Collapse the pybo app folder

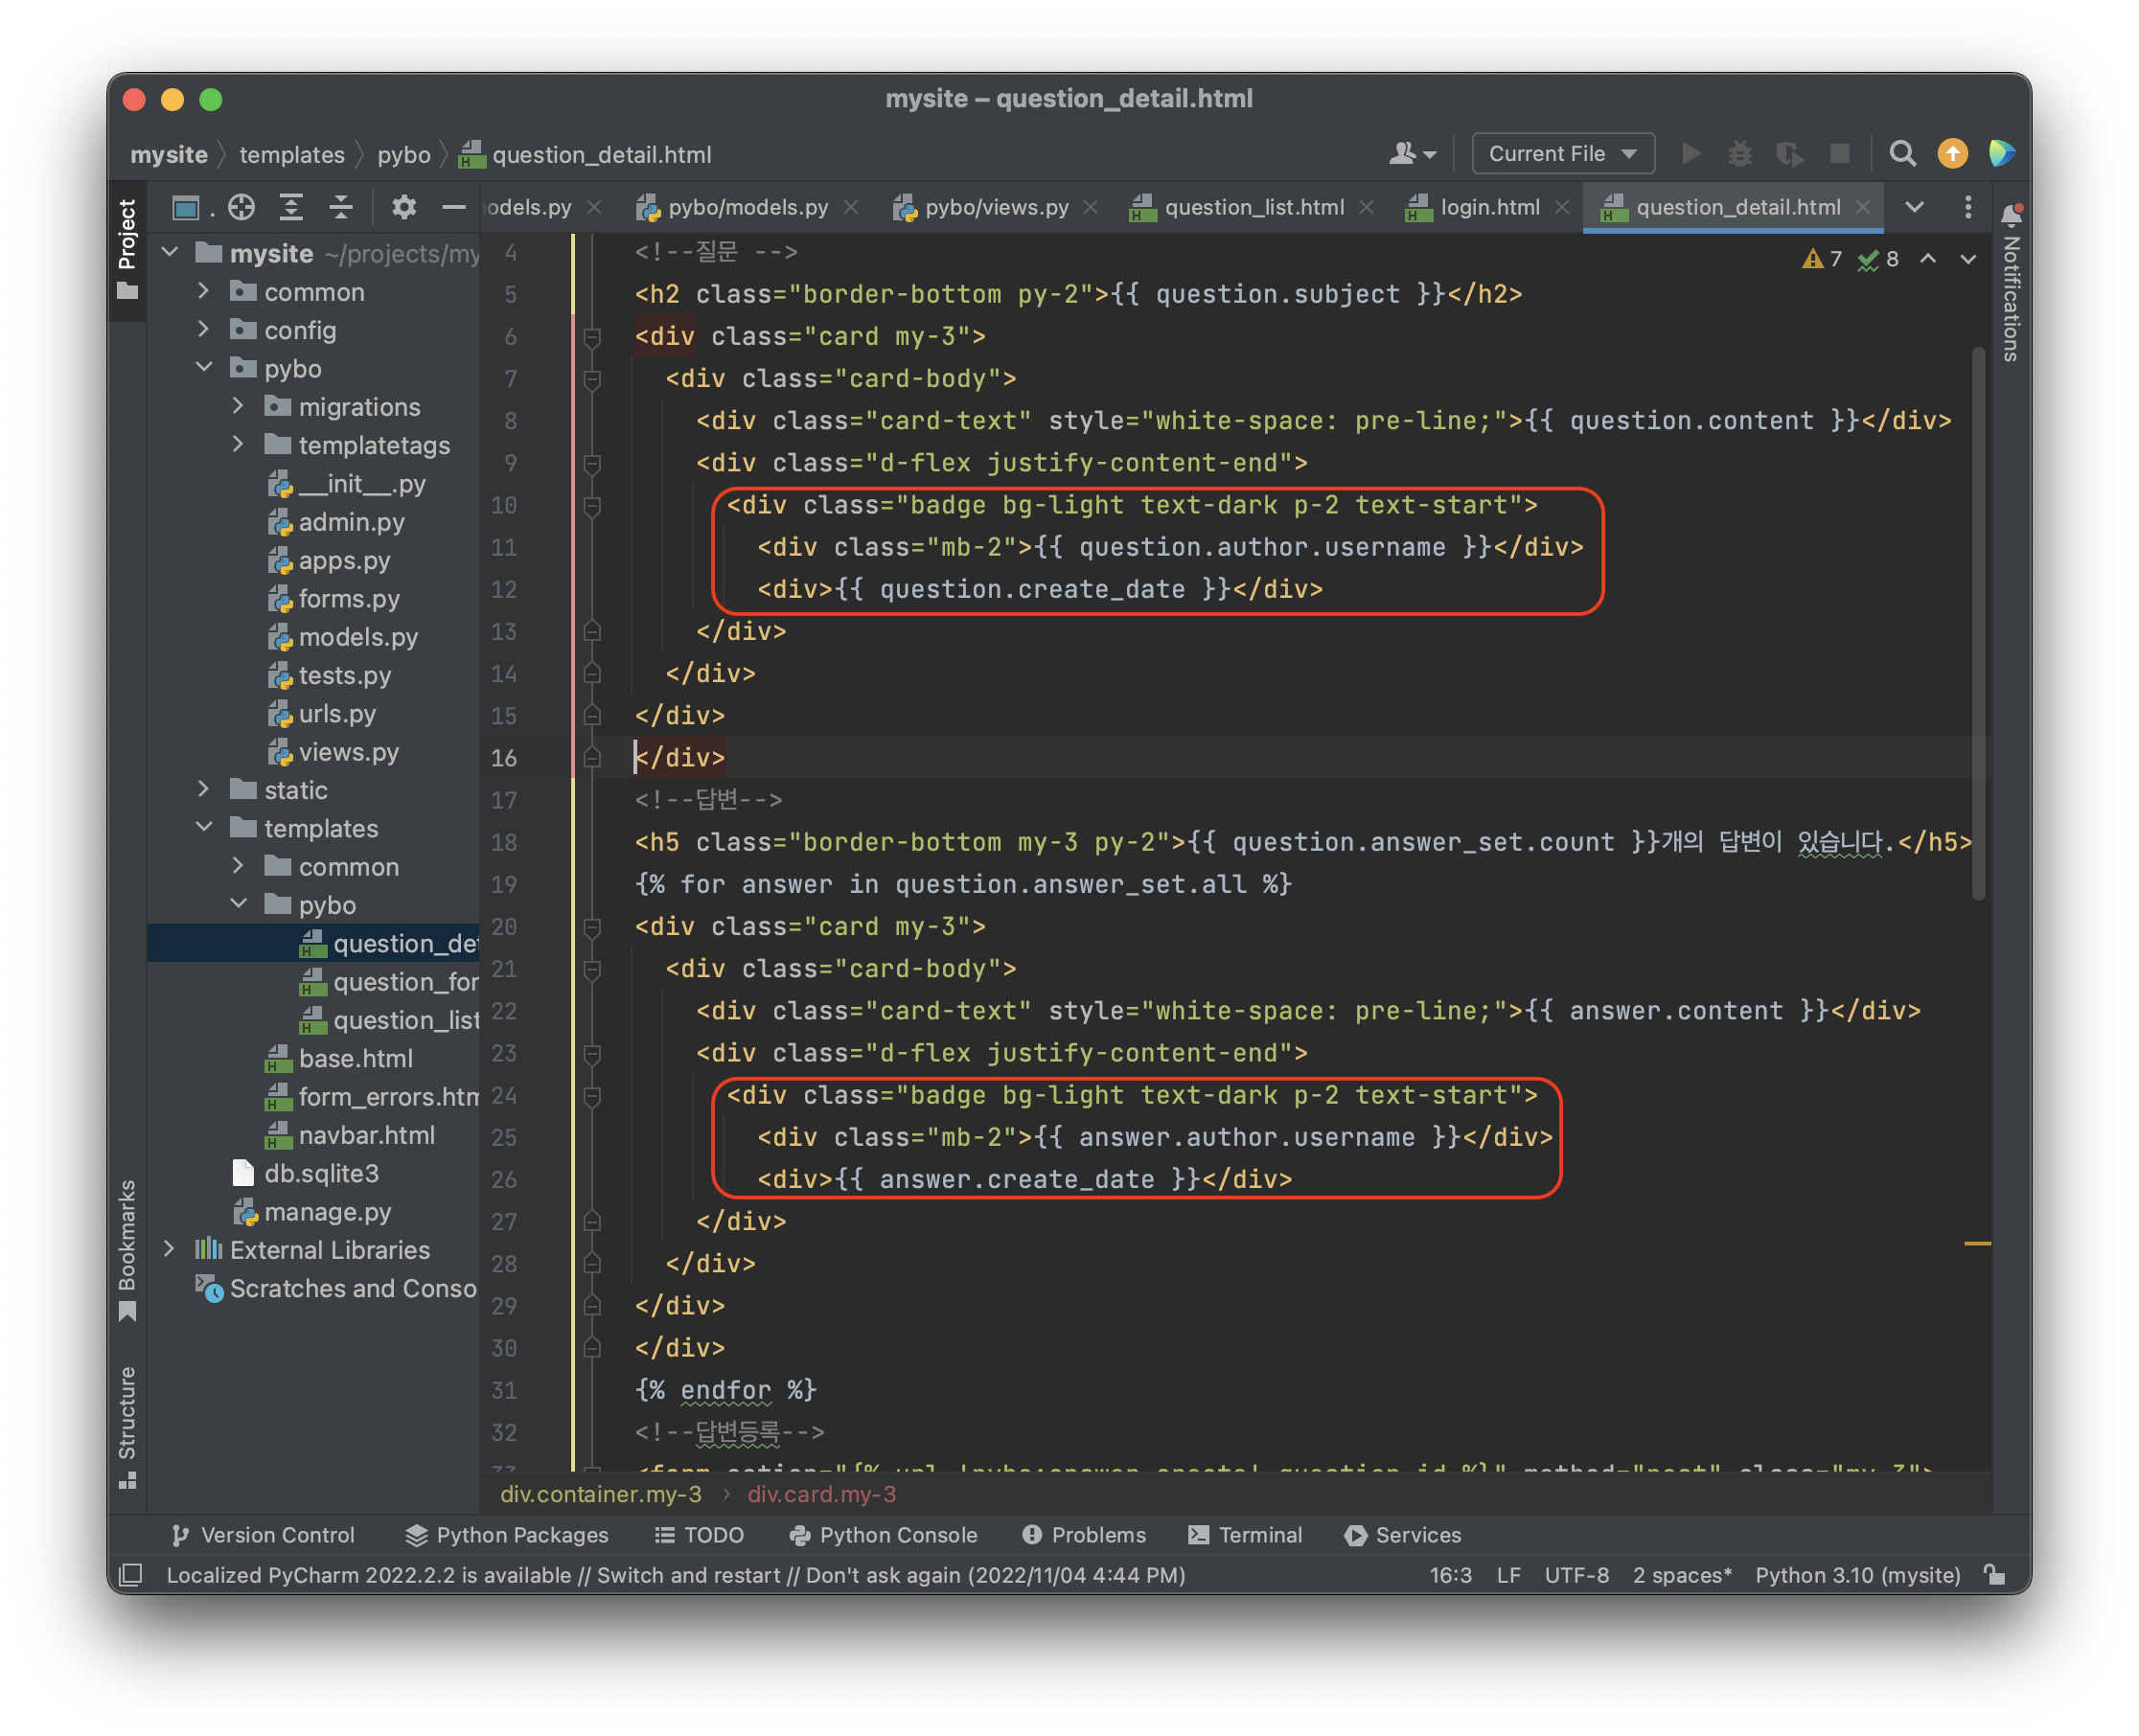tap(204, 368)
